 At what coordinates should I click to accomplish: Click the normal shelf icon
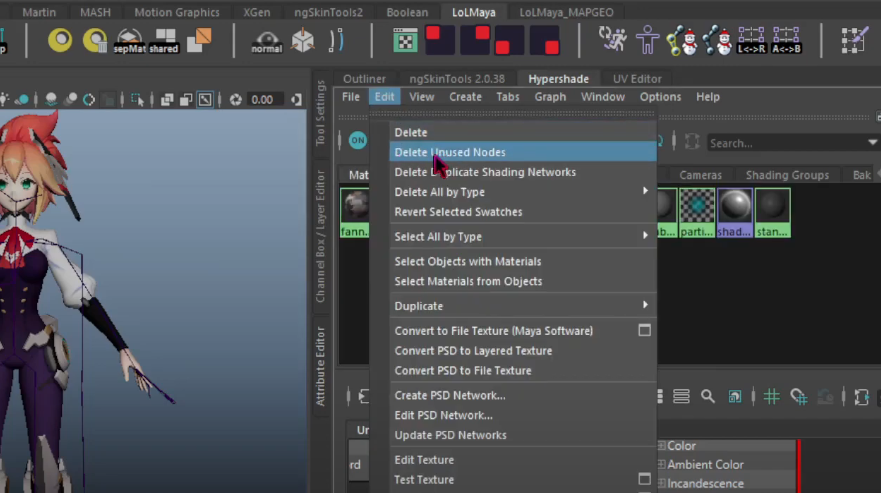pos(267,41)
